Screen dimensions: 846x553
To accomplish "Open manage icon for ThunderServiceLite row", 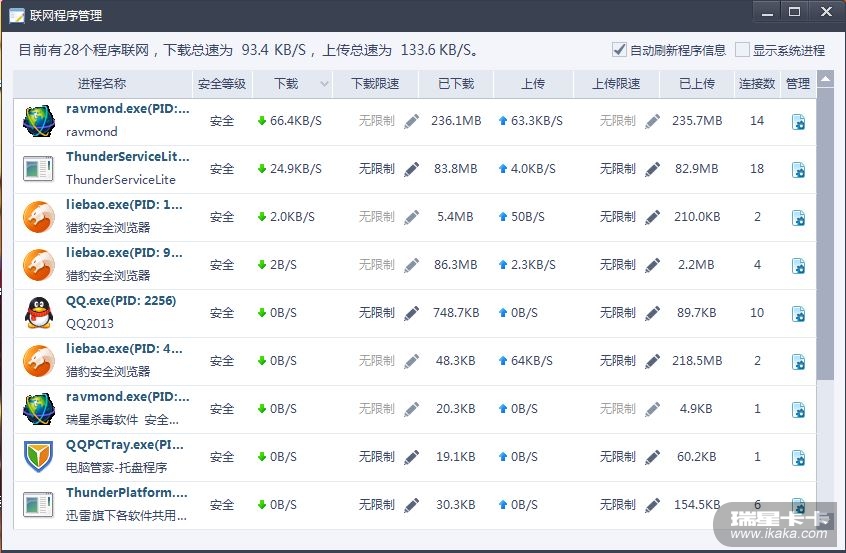I will click(798, 170).
